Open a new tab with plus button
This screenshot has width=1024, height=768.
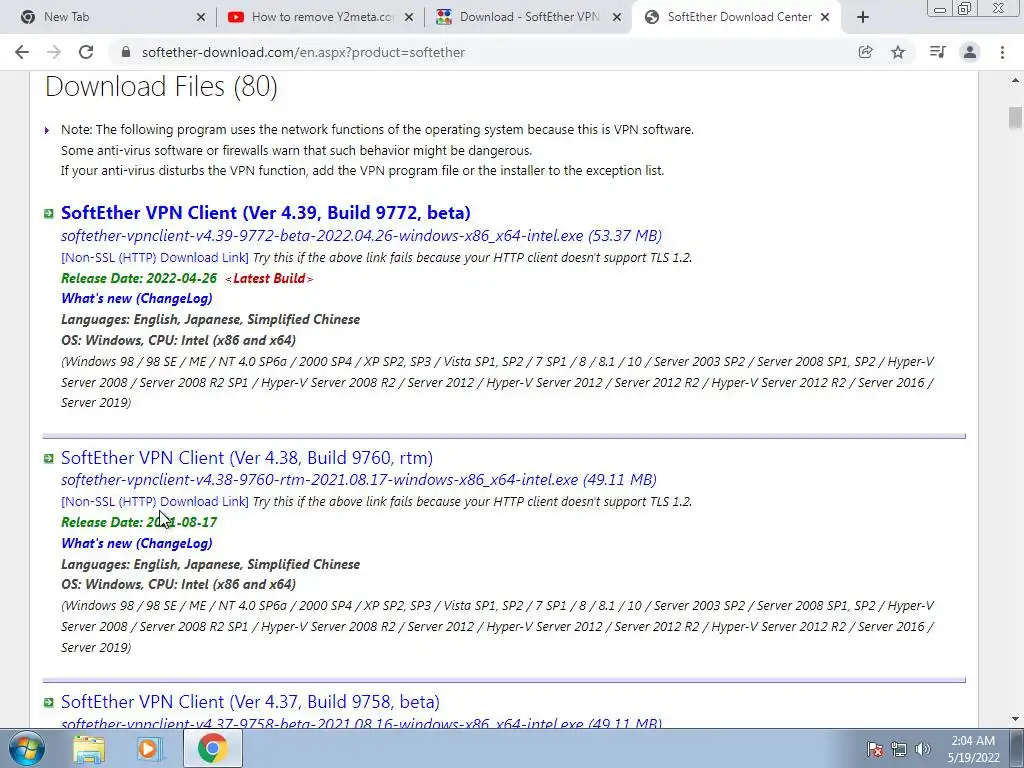863,17
